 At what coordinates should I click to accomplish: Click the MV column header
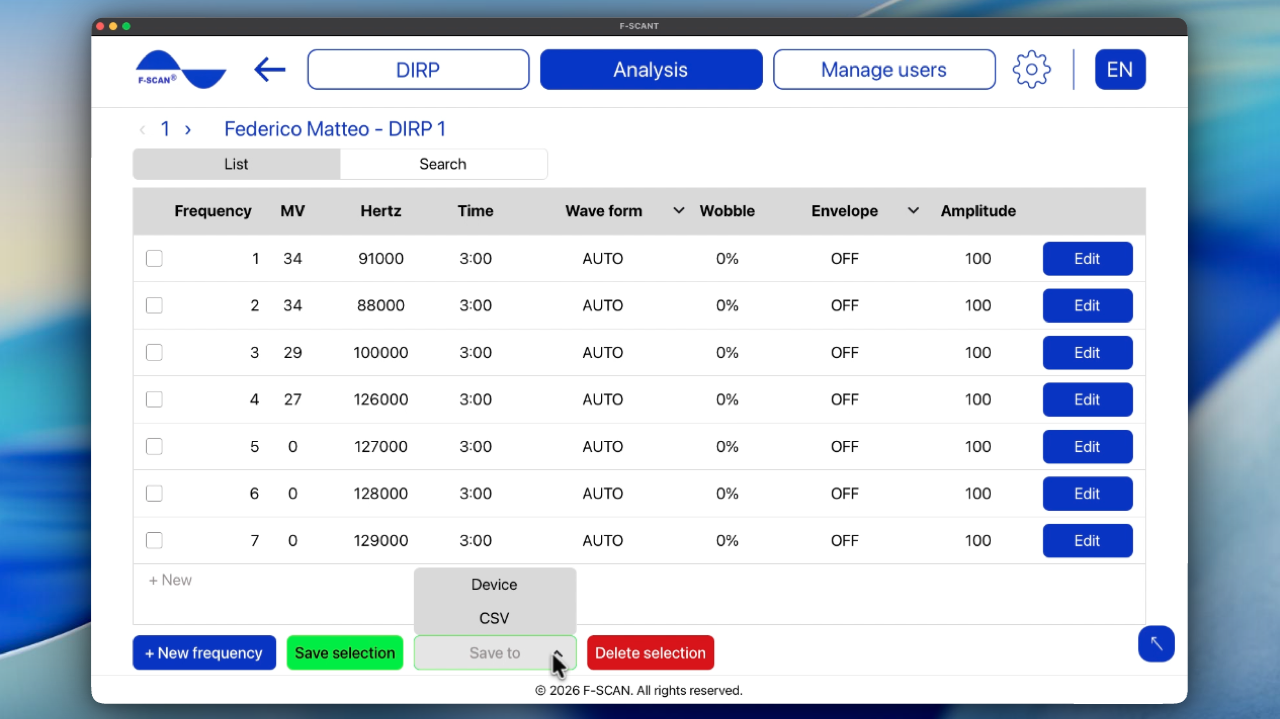(x=293, y=211)
